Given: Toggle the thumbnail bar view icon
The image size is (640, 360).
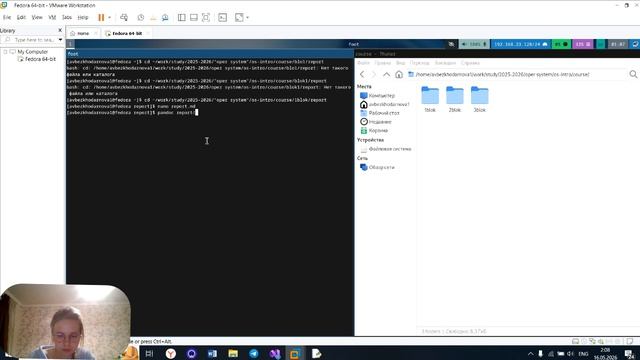Looking at the screenshot, I should pos(194,17).
